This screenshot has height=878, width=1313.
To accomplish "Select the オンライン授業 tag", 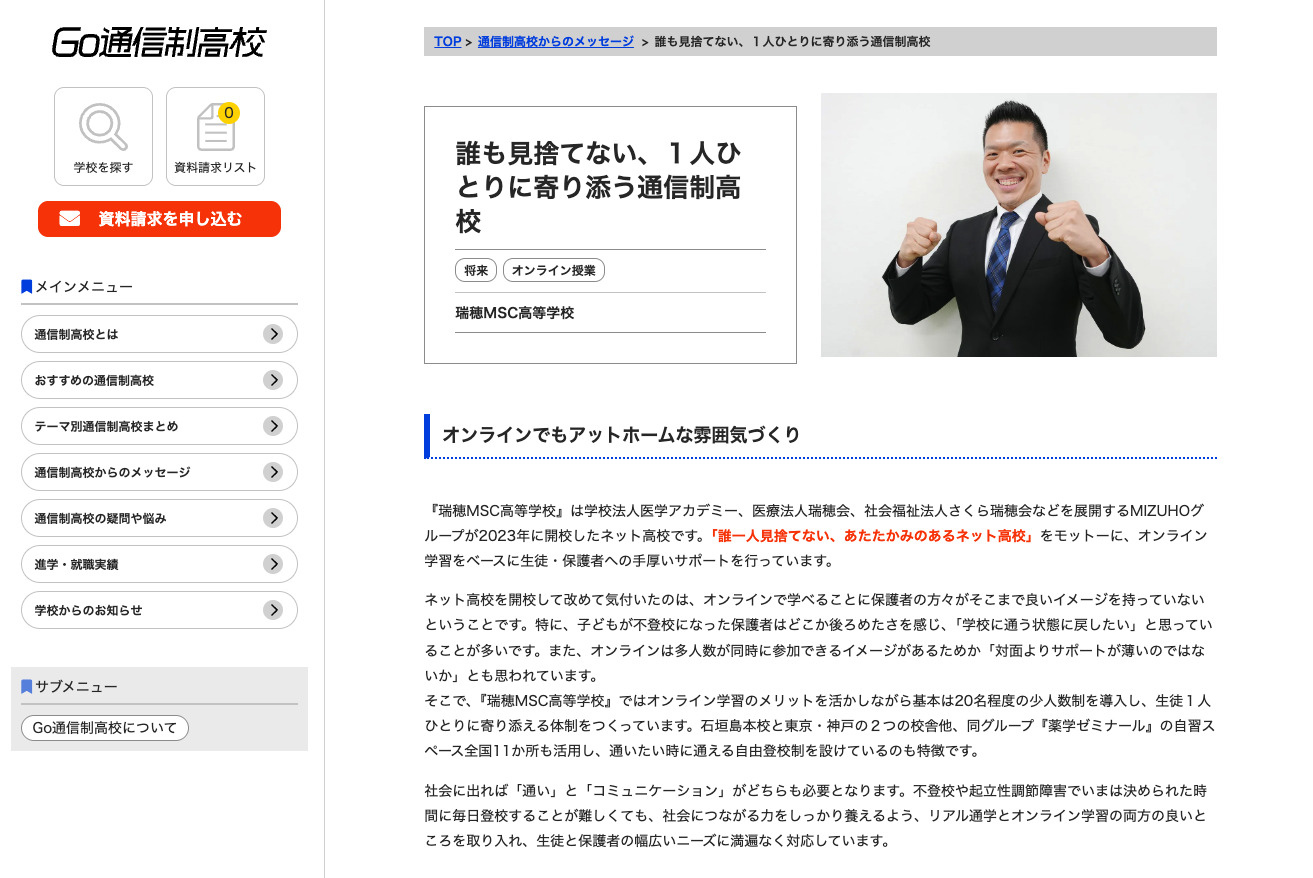I will click(554, 270).
